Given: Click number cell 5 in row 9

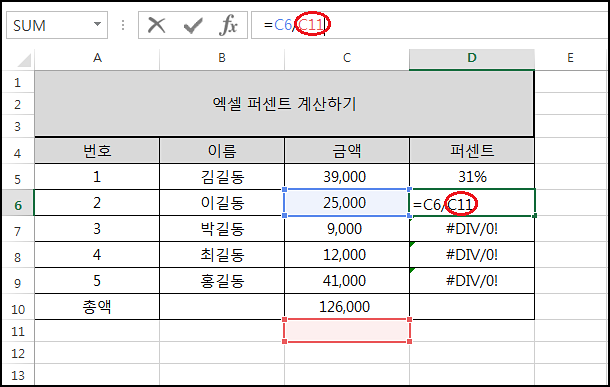Looking at the screenshot, I should (97, 280).
